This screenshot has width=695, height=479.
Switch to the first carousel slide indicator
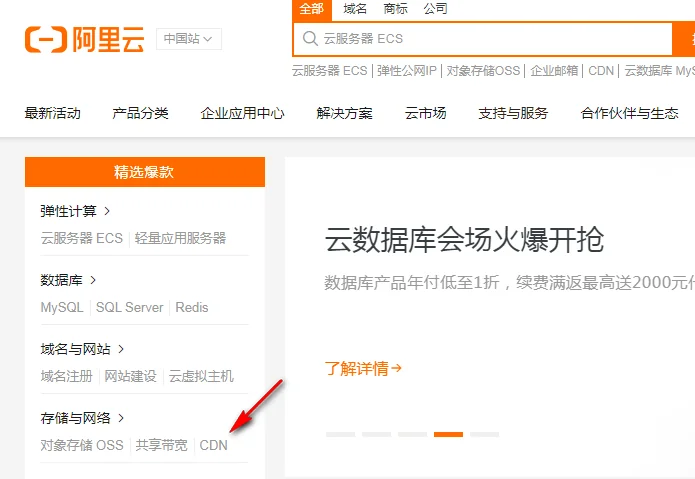click(340, 434)
